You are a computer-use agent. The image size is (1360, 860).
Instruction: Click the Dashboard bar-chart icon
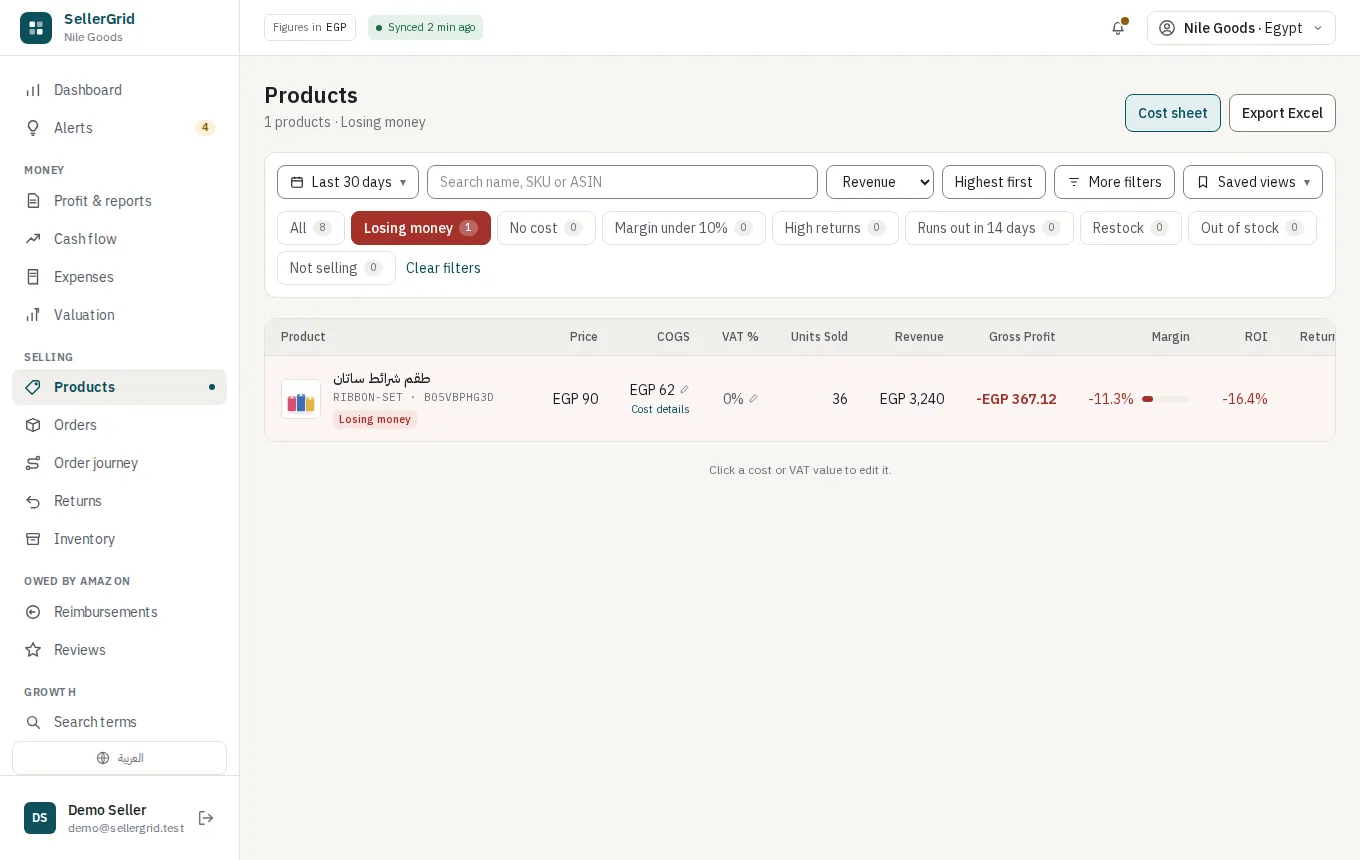tap(33, 90)
